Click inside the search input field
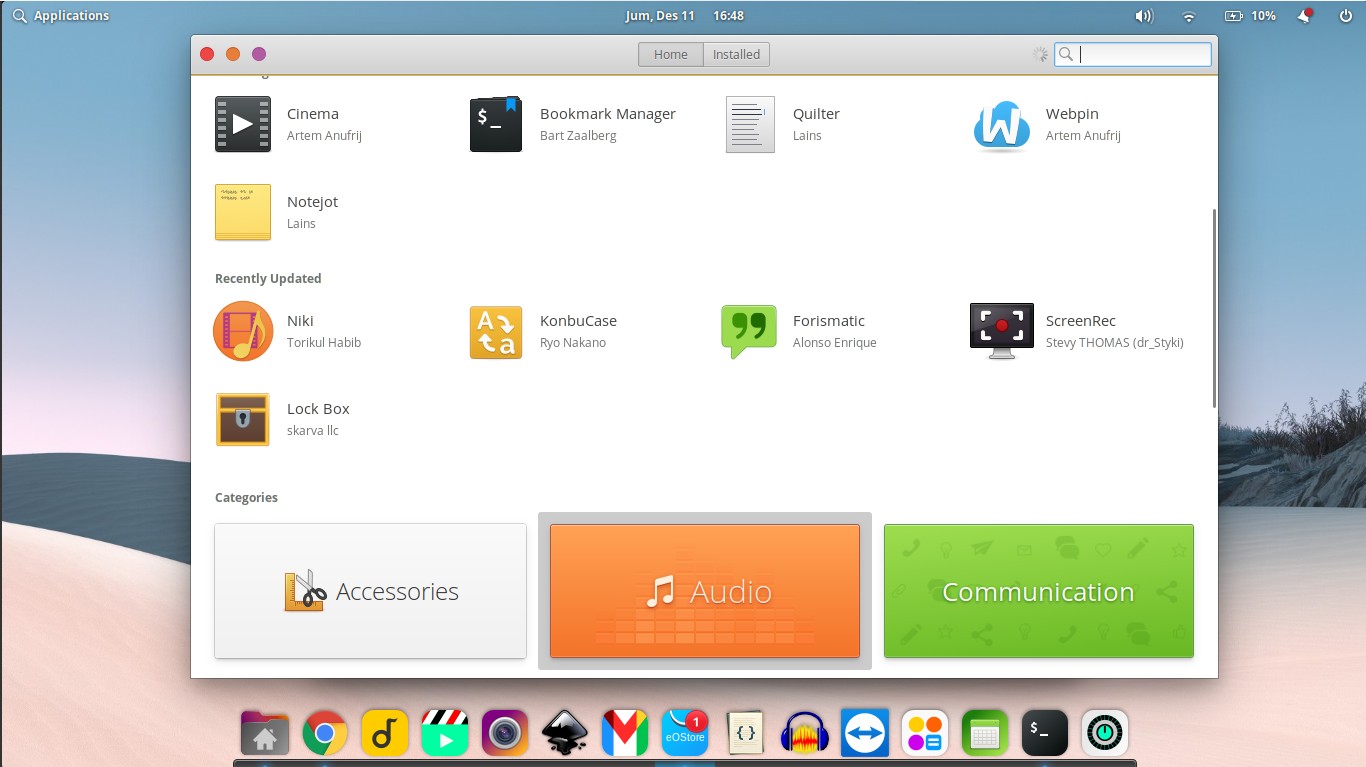 [1133, 54]
